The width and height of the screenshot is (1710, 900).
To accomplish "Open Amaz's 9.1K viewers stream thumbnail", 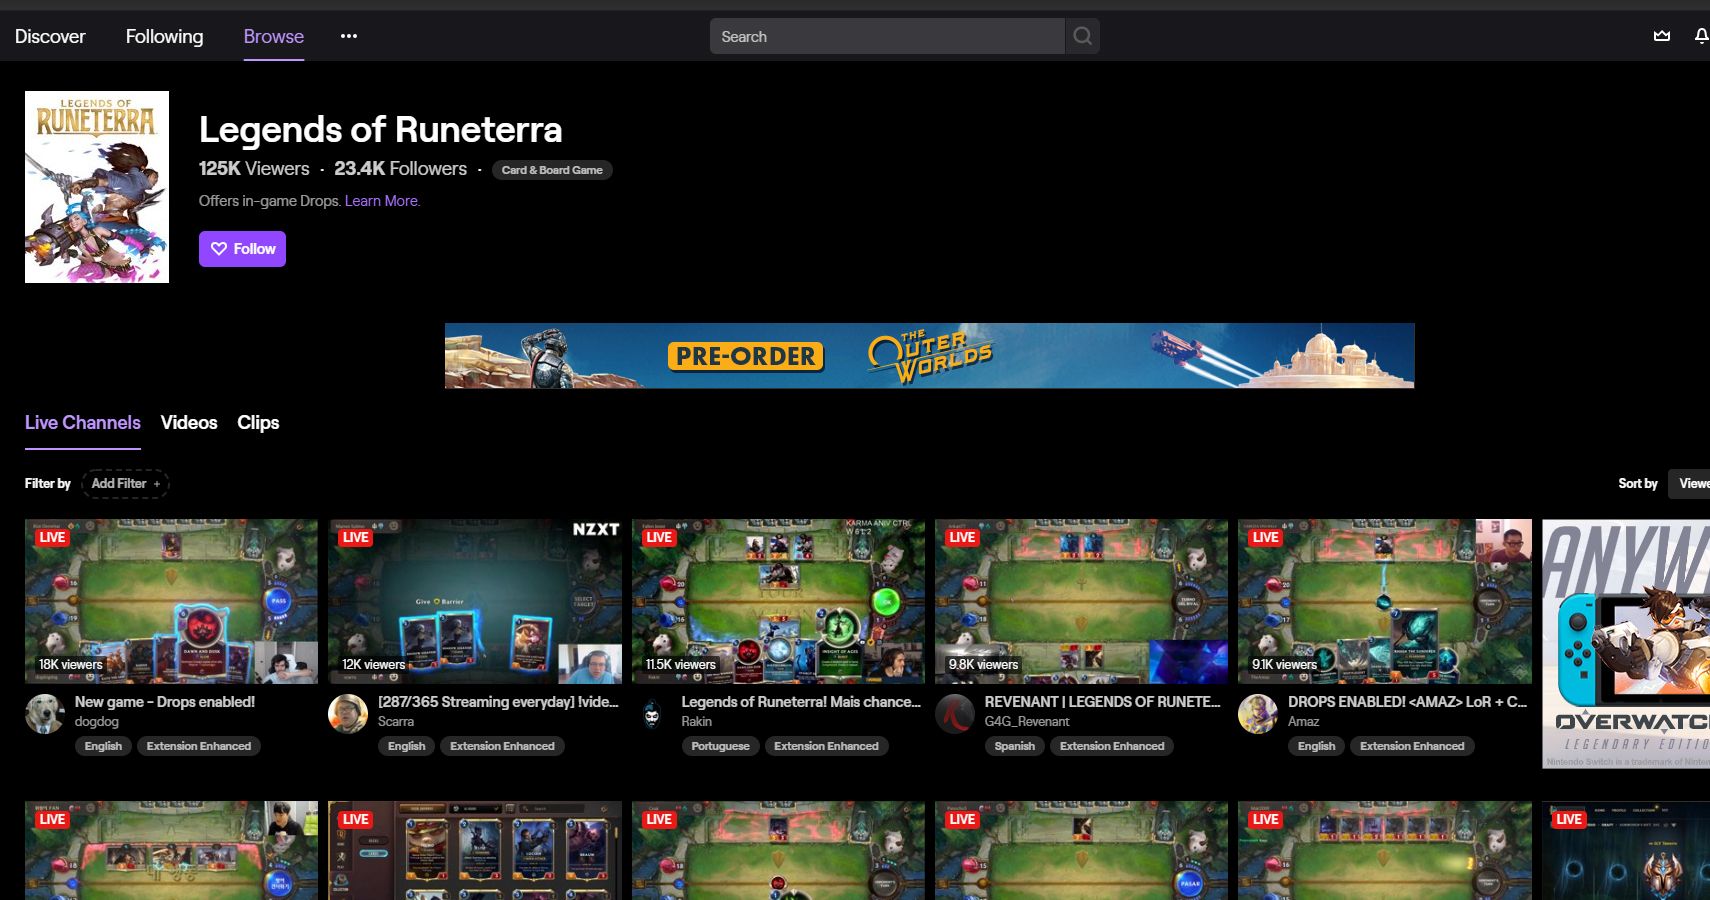I will tap(1385, 601).
